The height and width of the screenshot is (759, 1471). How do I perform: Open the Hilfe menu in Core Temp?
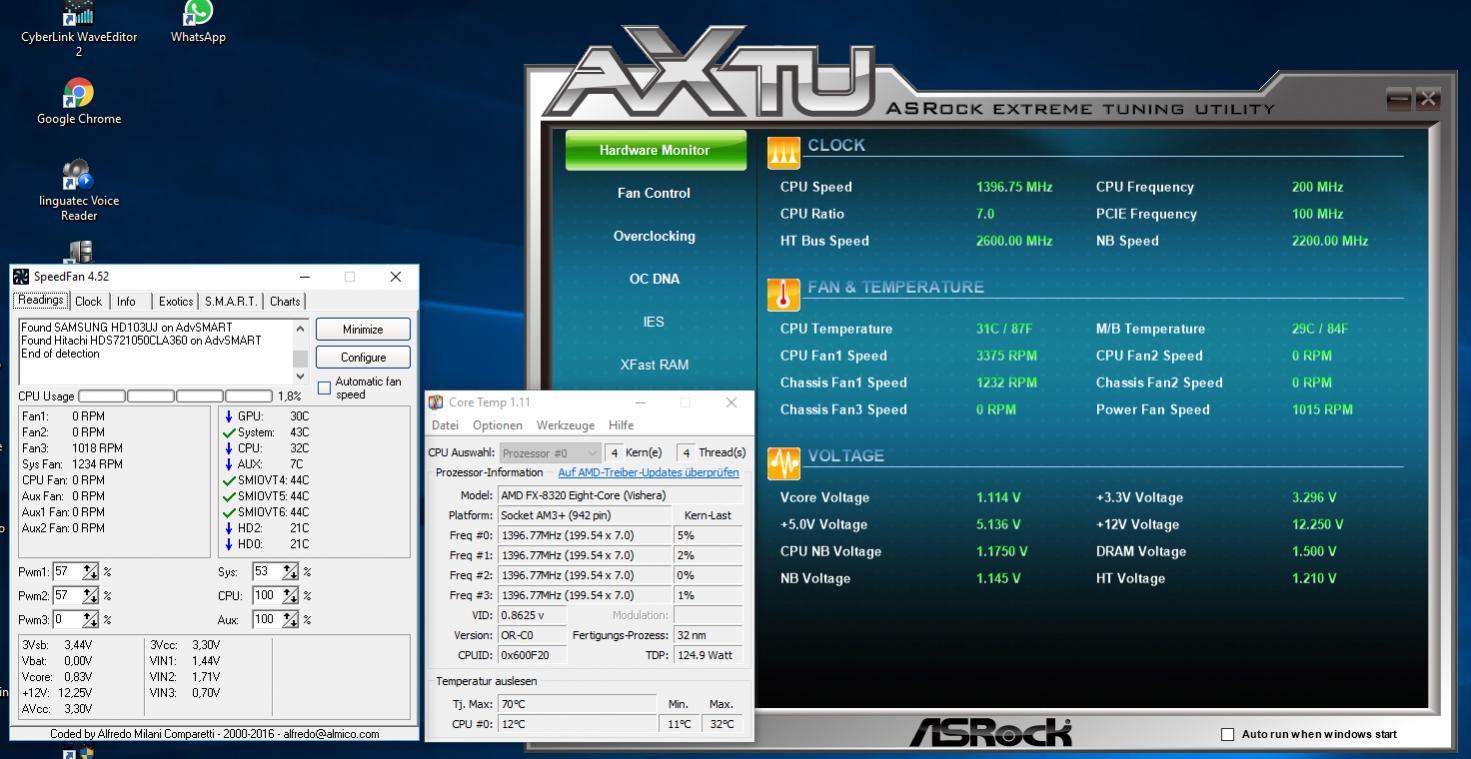click(621, 425)
